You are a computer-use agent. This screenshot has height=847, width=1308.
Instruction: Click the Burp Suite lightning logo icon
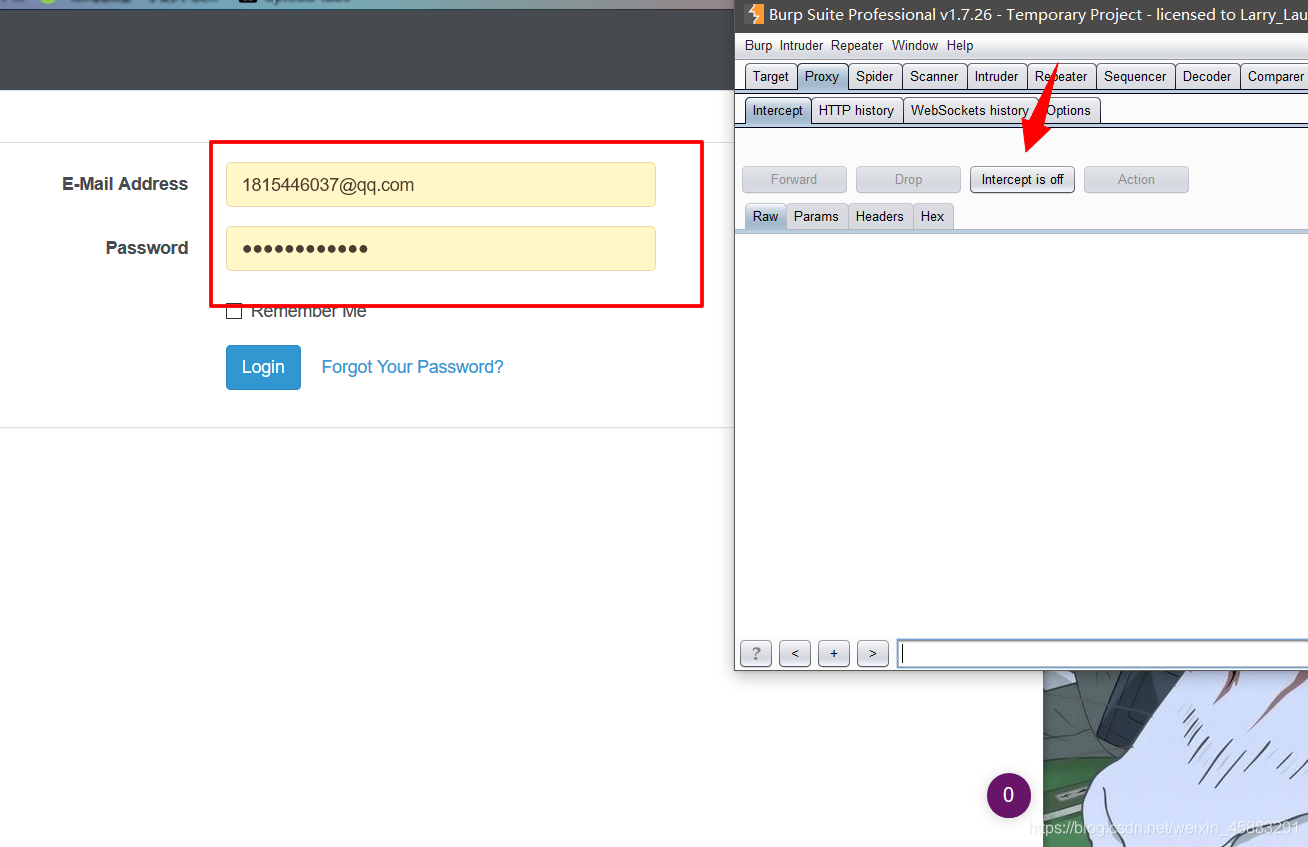[755, 14]
